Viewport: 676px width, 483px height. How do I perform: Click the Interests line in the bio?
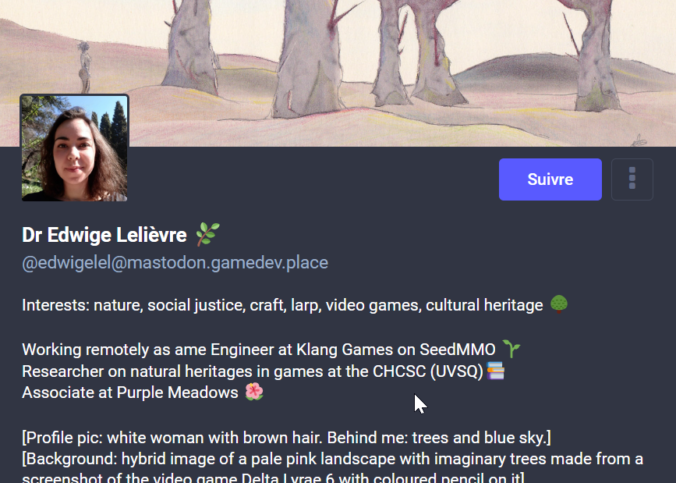coord(295,305)
